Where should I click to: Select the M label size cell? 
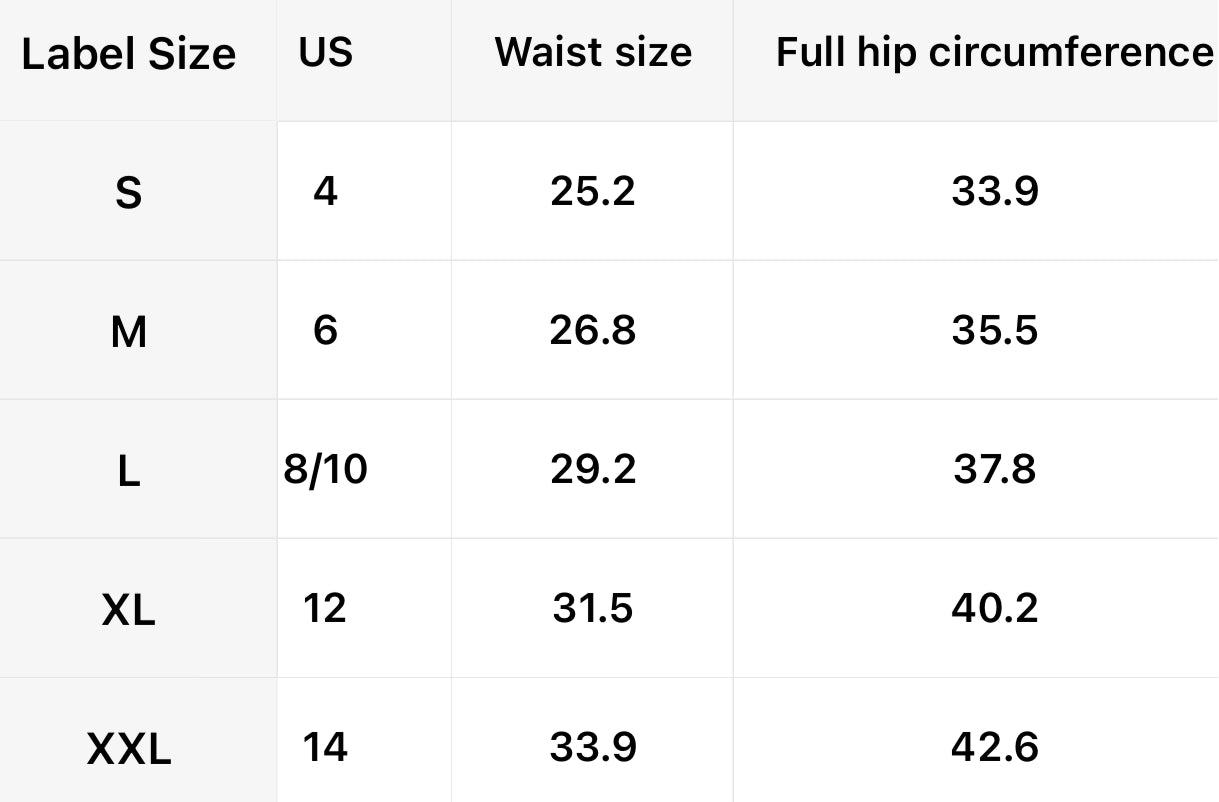pyautogui.click(x=129, y=331)
